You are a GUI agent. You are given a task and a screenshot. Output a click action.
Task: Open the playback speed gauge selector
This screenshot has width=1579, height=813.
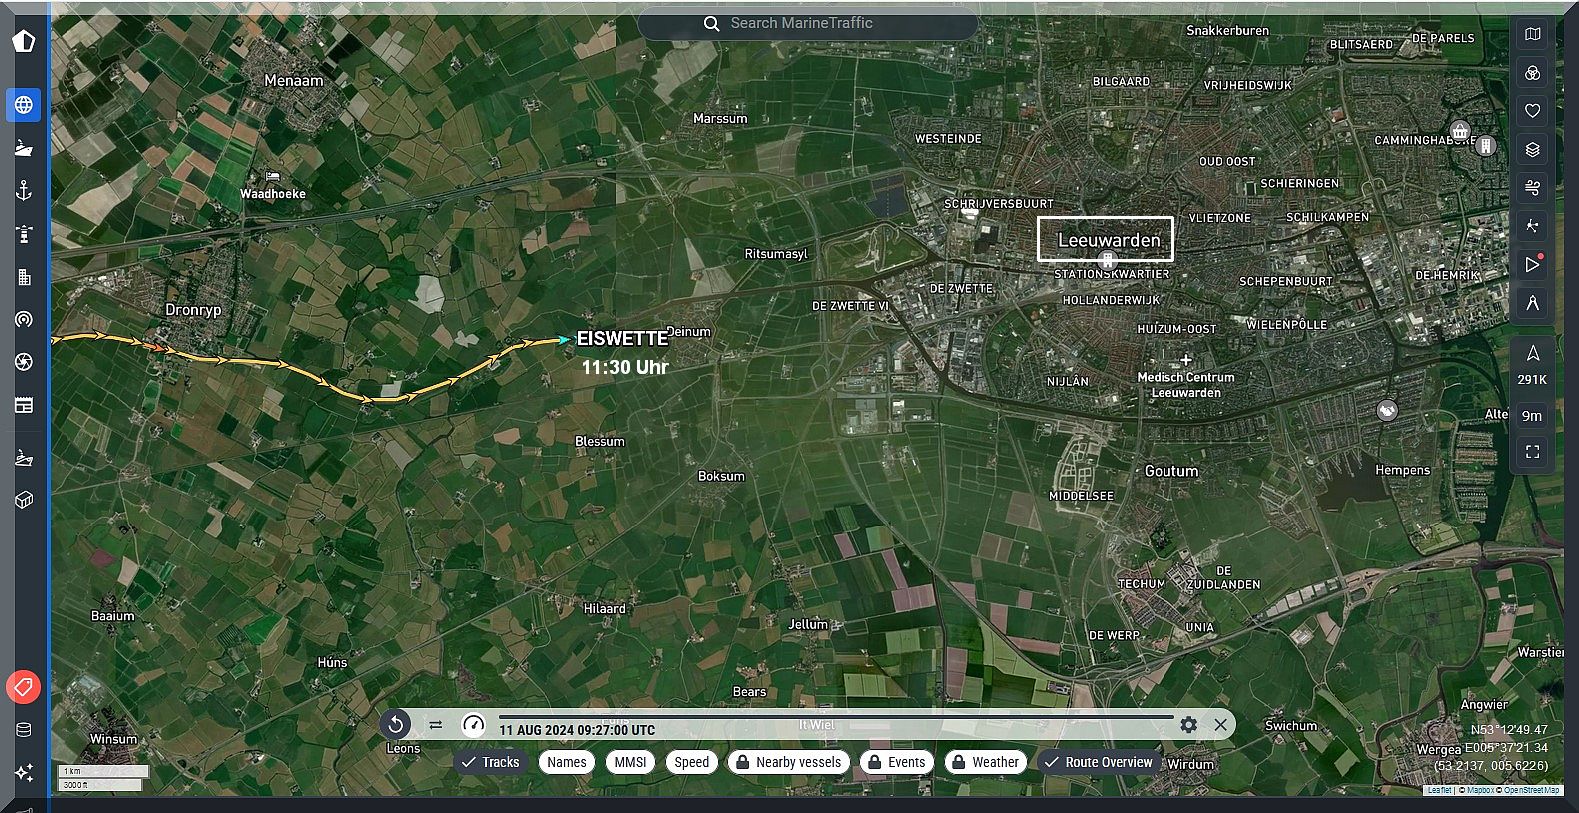click(x=473, y=725)
